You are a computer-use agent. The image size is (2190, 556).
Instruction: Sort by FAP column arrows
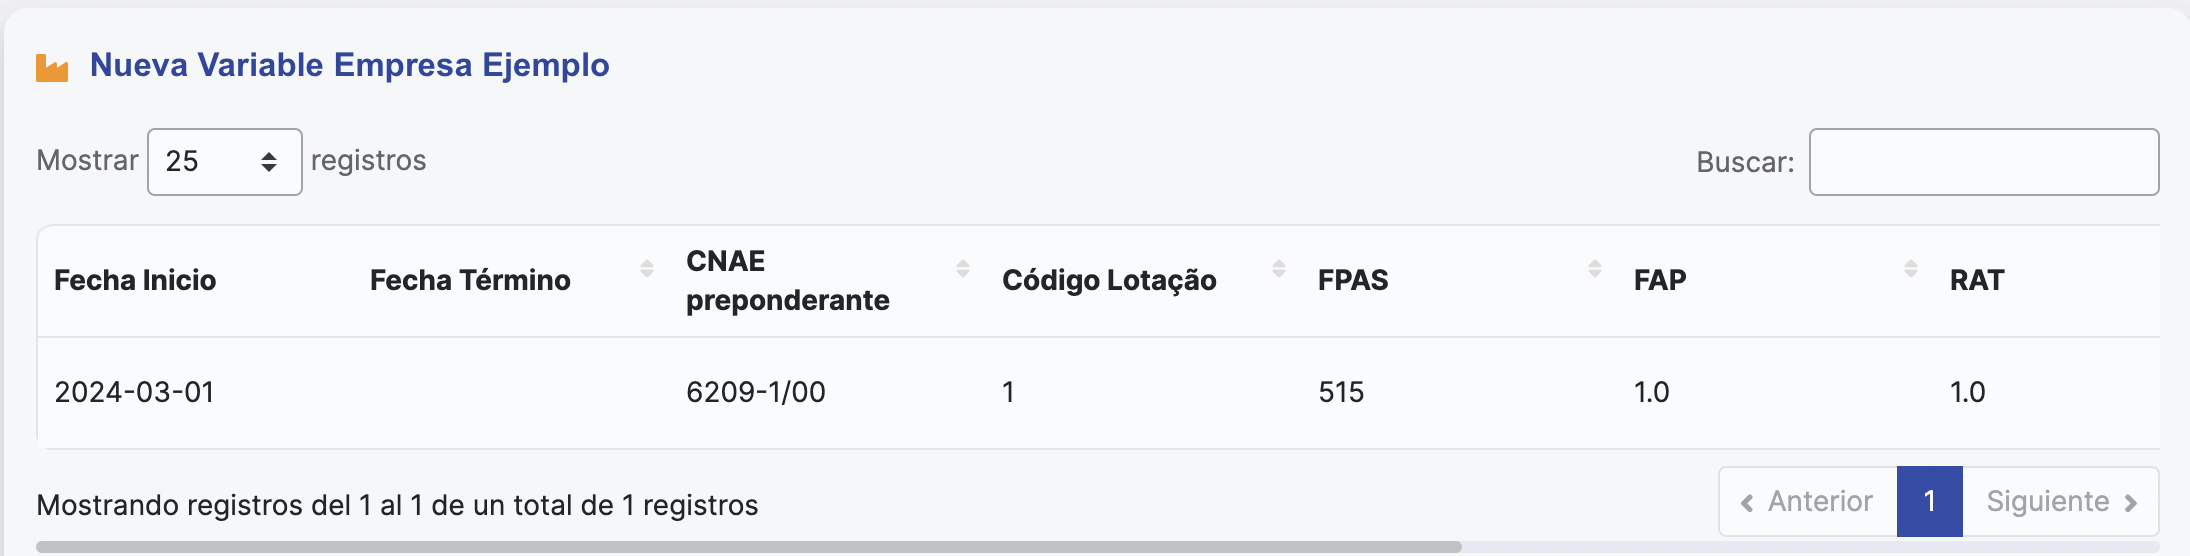(x=1911, y=268)
